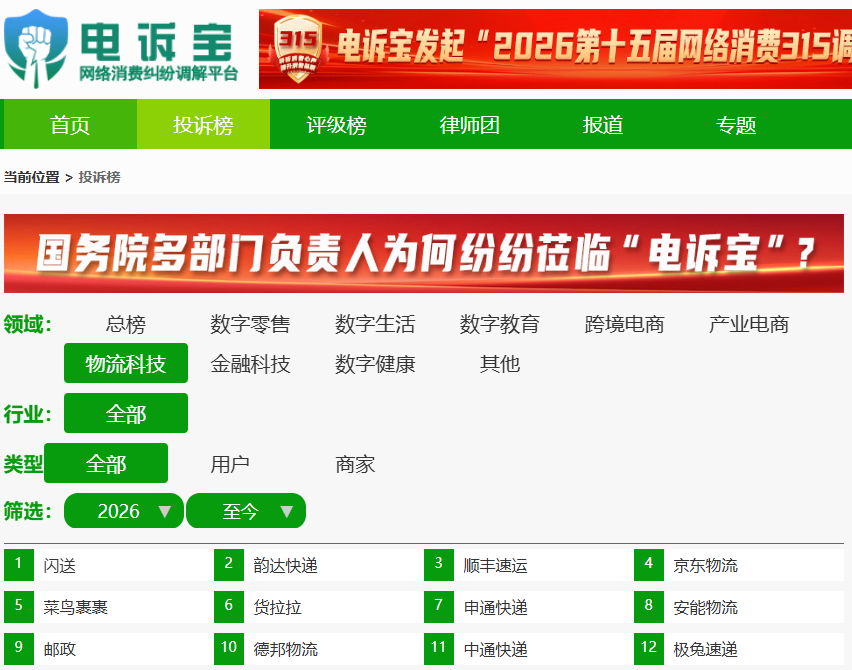Image resolution: width=852 pixels, height=670 pixels.
Task: Select the 总榜 domain filter
Action: [126, 324]
